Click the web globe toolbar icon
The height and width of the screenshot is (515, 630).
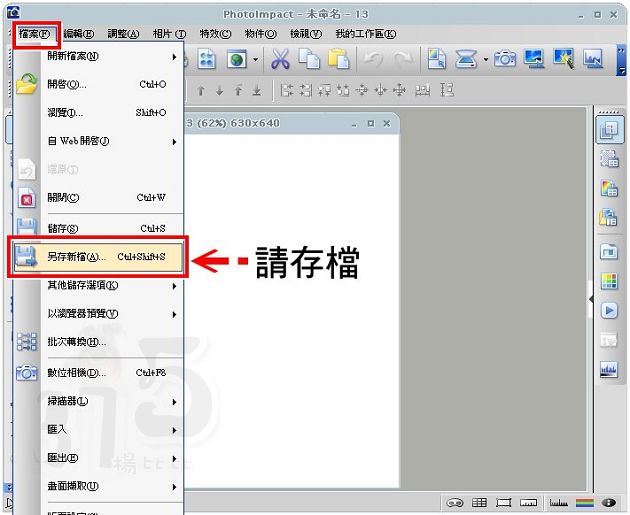tap(237, 59)
